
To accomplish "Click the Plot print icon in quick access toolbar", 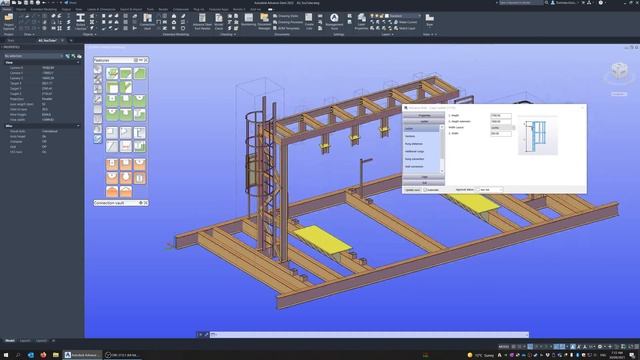I will (x=38, y=3).
